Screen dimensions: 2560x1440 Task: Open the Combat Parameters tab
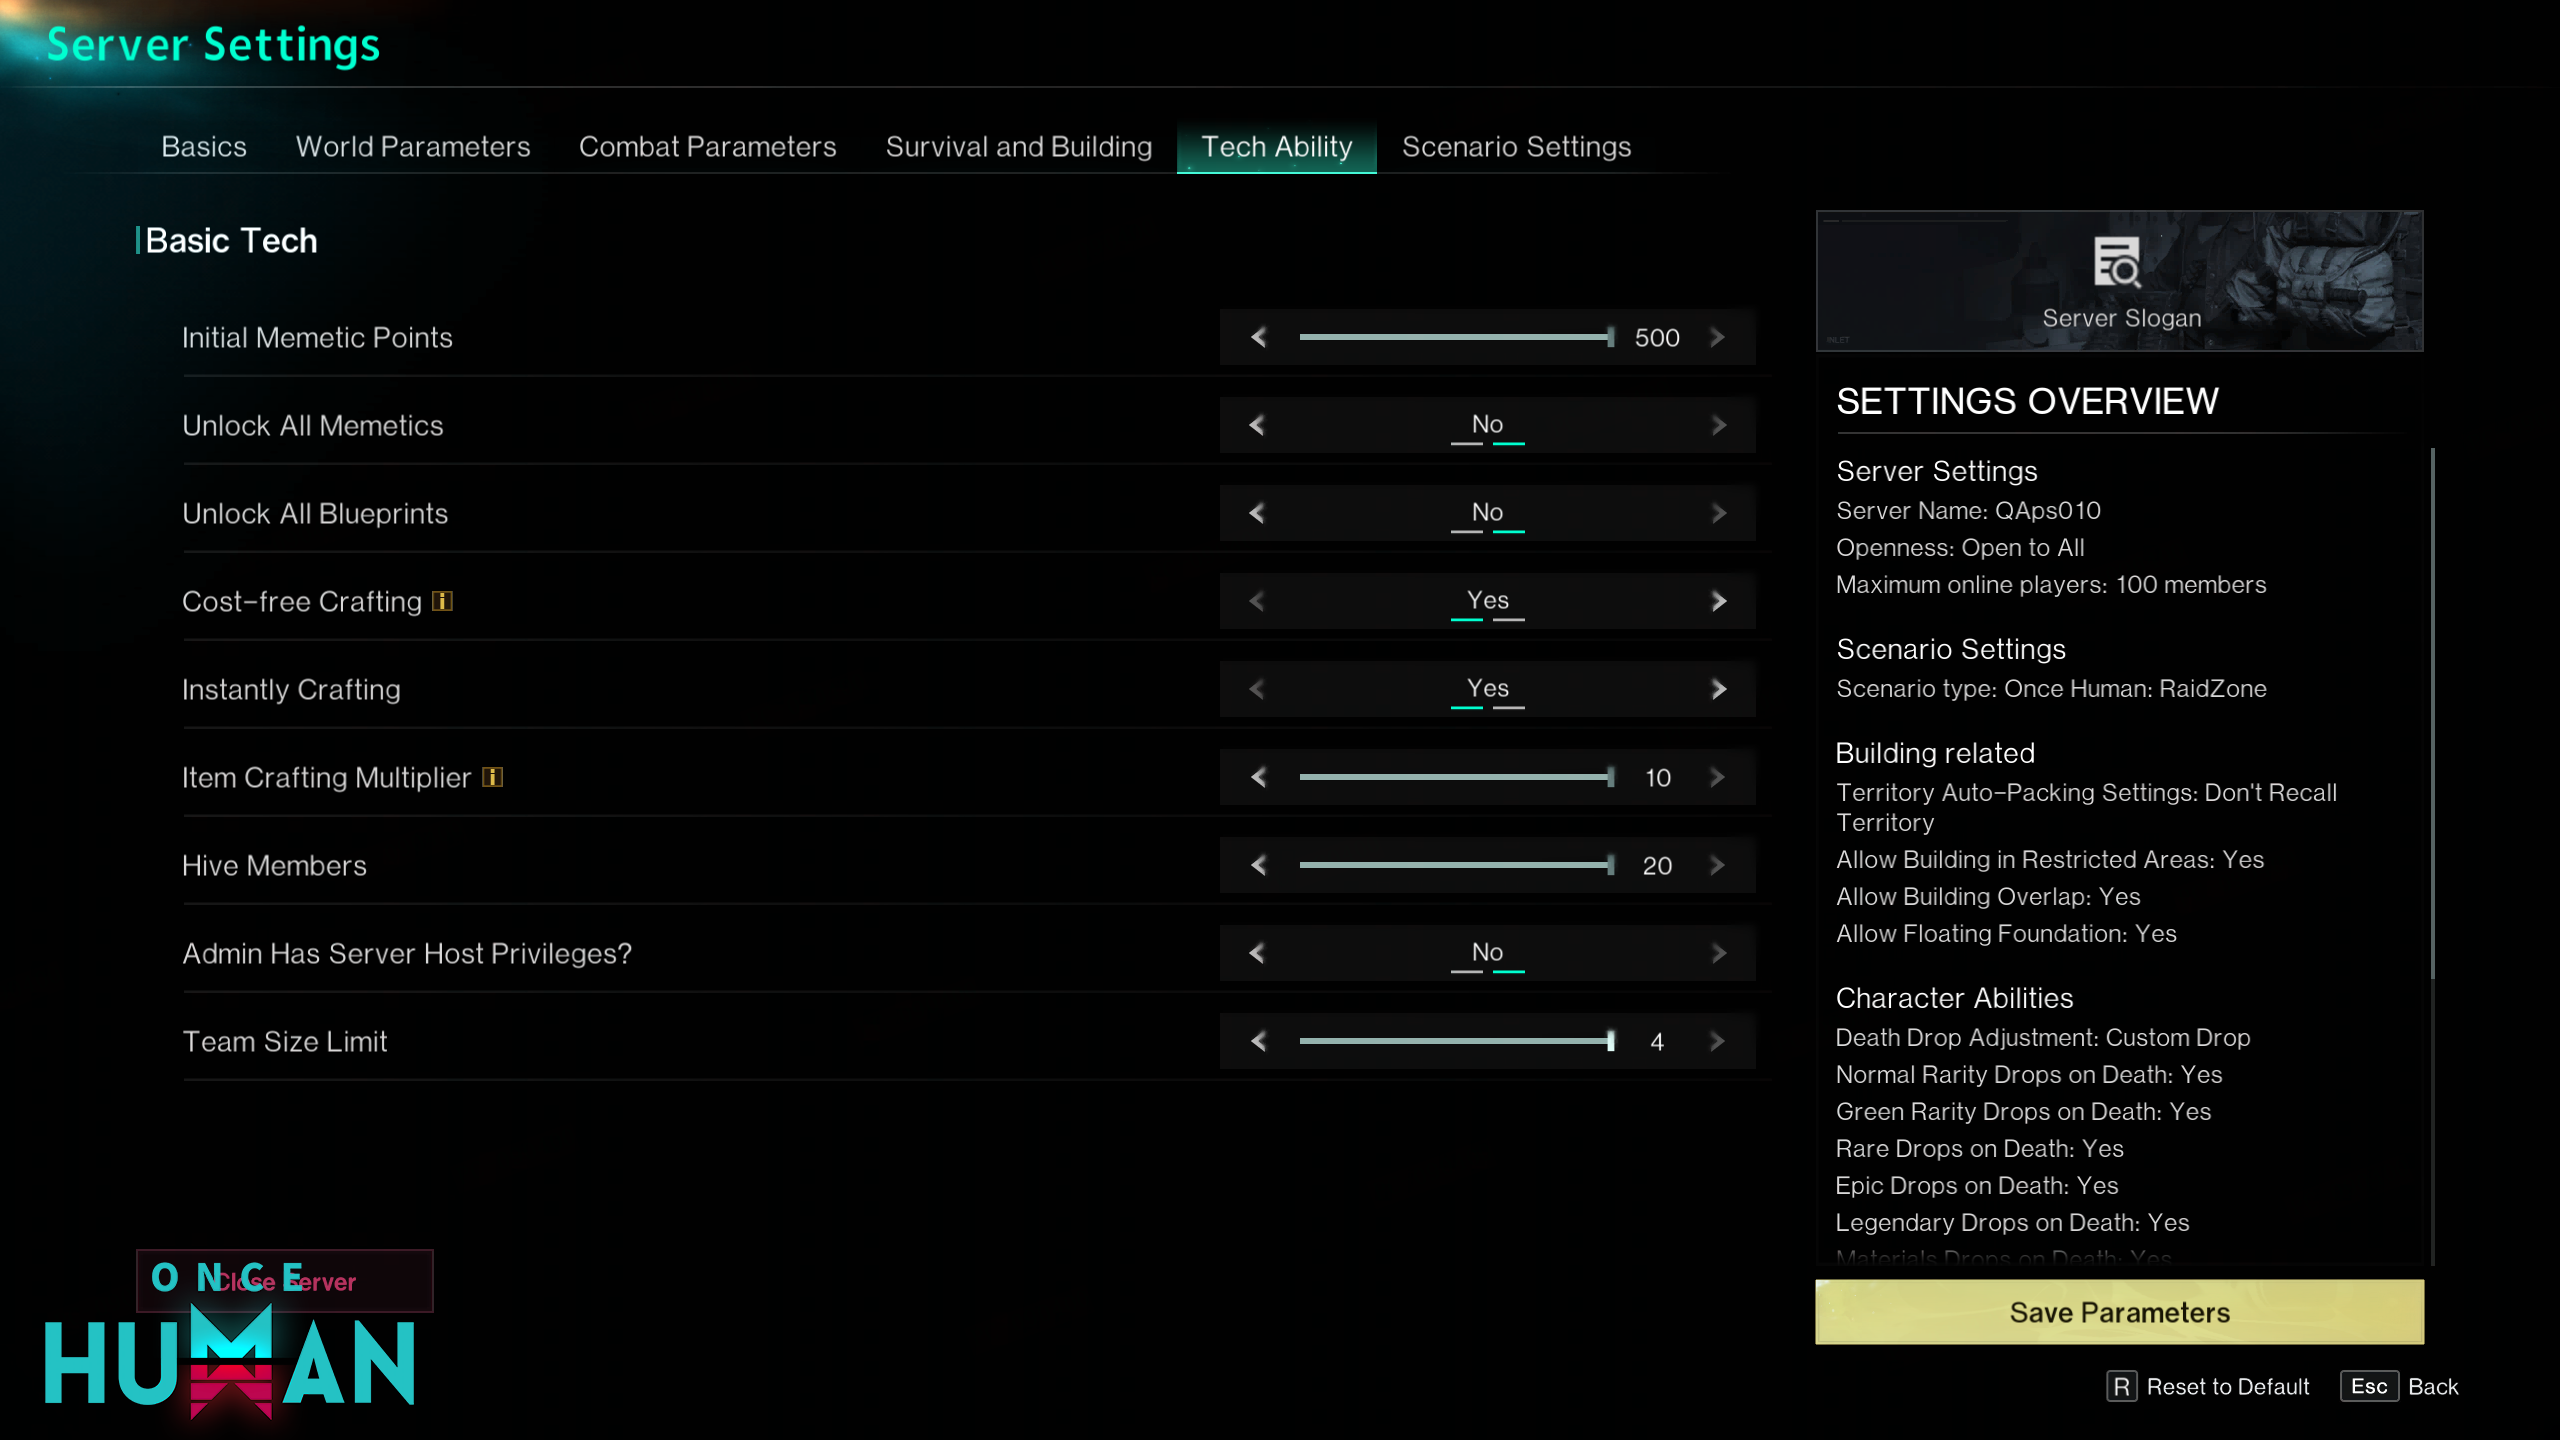click(x=707, y=147)
